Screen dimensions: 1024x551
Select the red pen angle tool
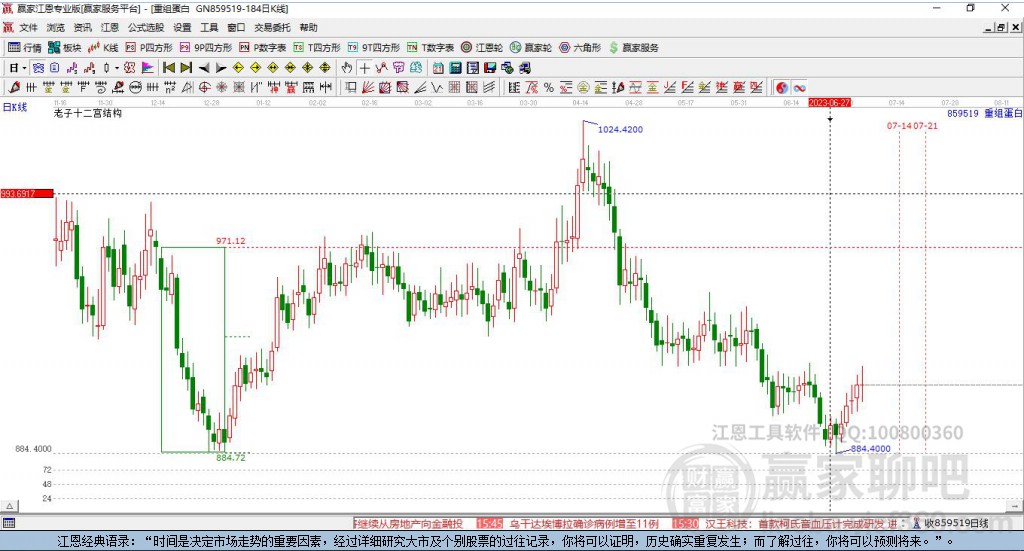point(14,87)
